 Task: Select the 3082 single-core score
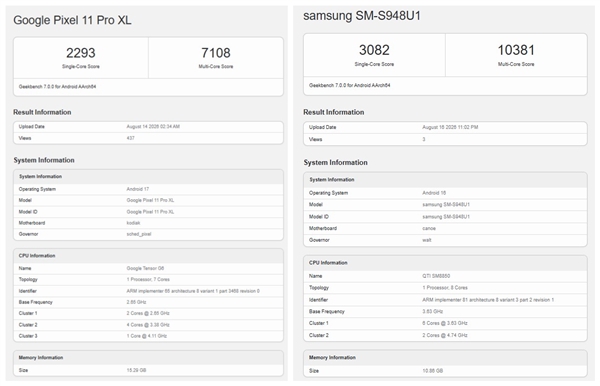pyautogui.click(x=374, y=50)
